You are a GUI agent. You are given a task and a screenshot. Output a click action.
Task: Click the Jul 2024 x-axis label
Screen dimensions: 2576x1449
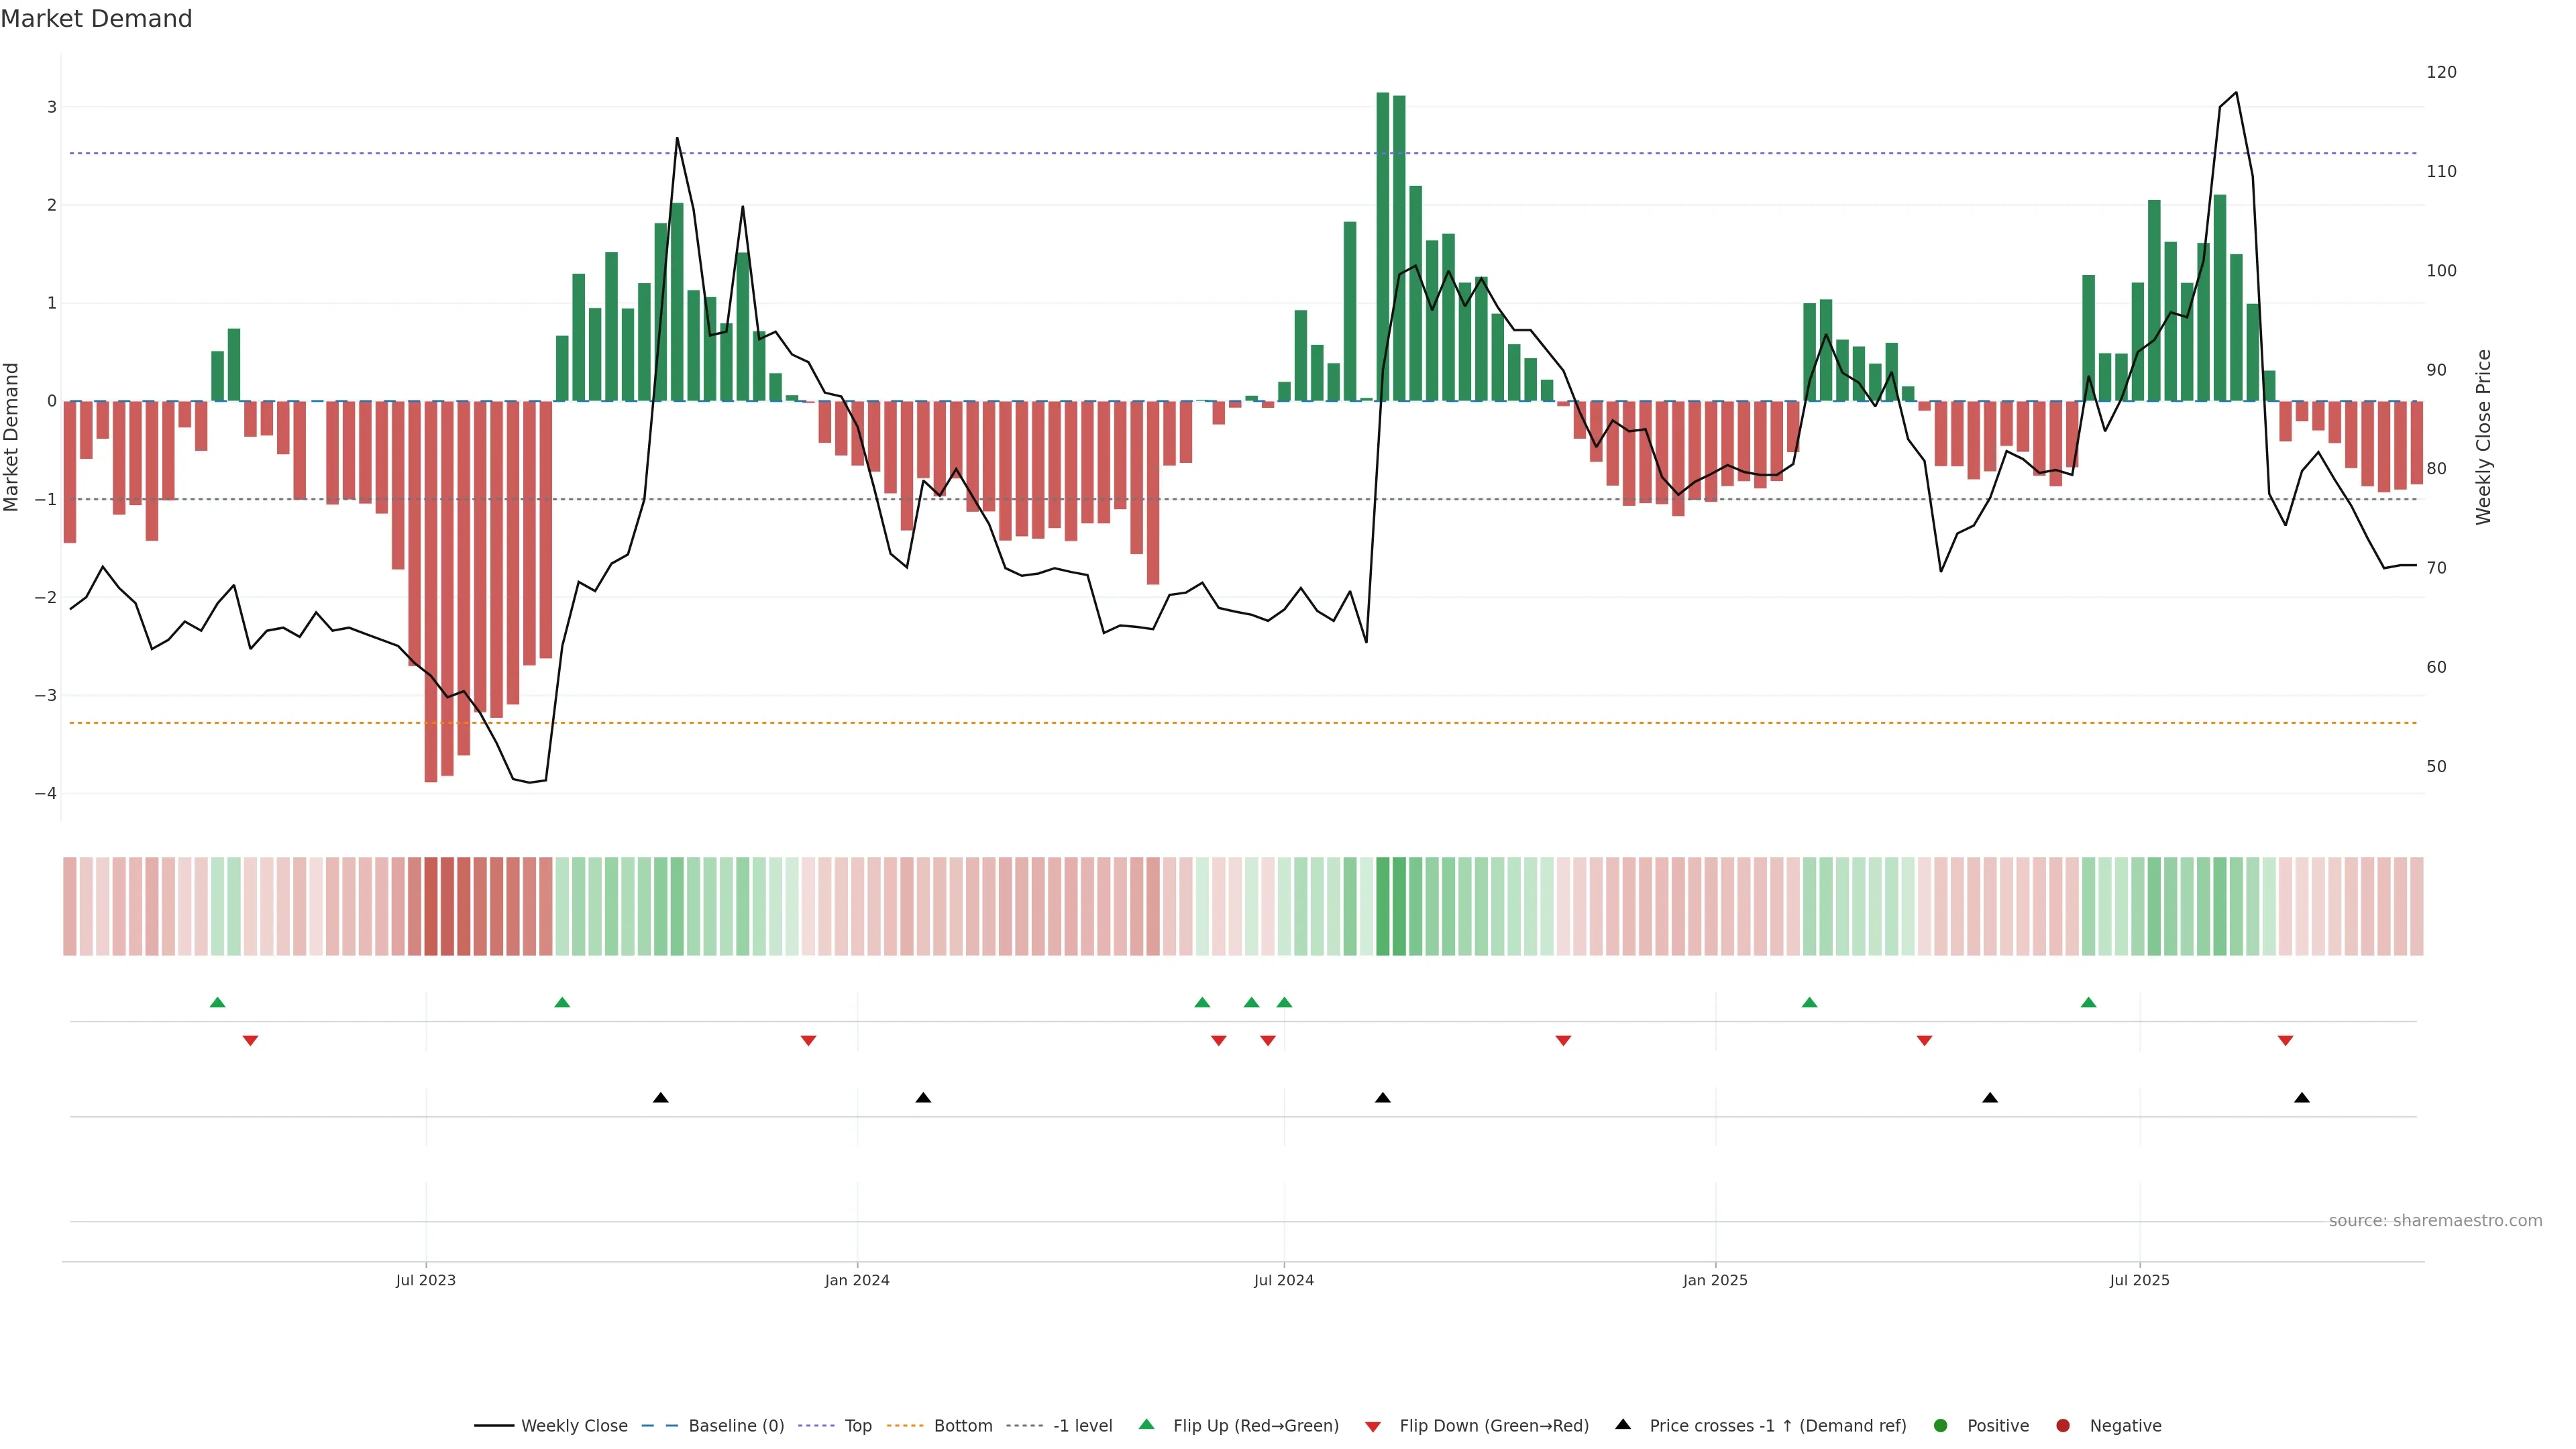click(x=1283, y=1280)
